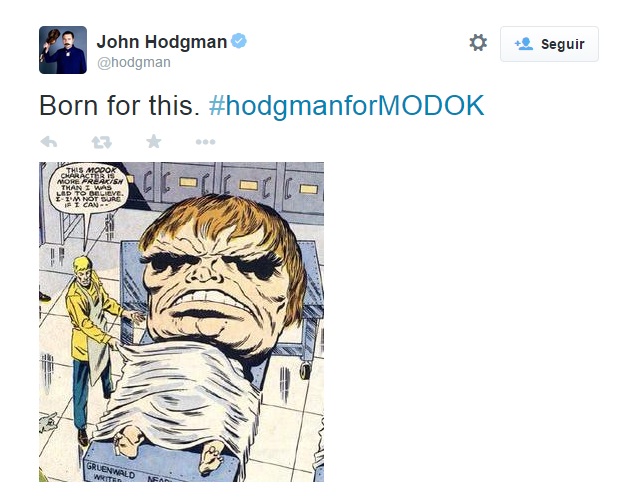Open the John Hodgman display name link
Screen dimensions: 639x502
click(162, 42)
